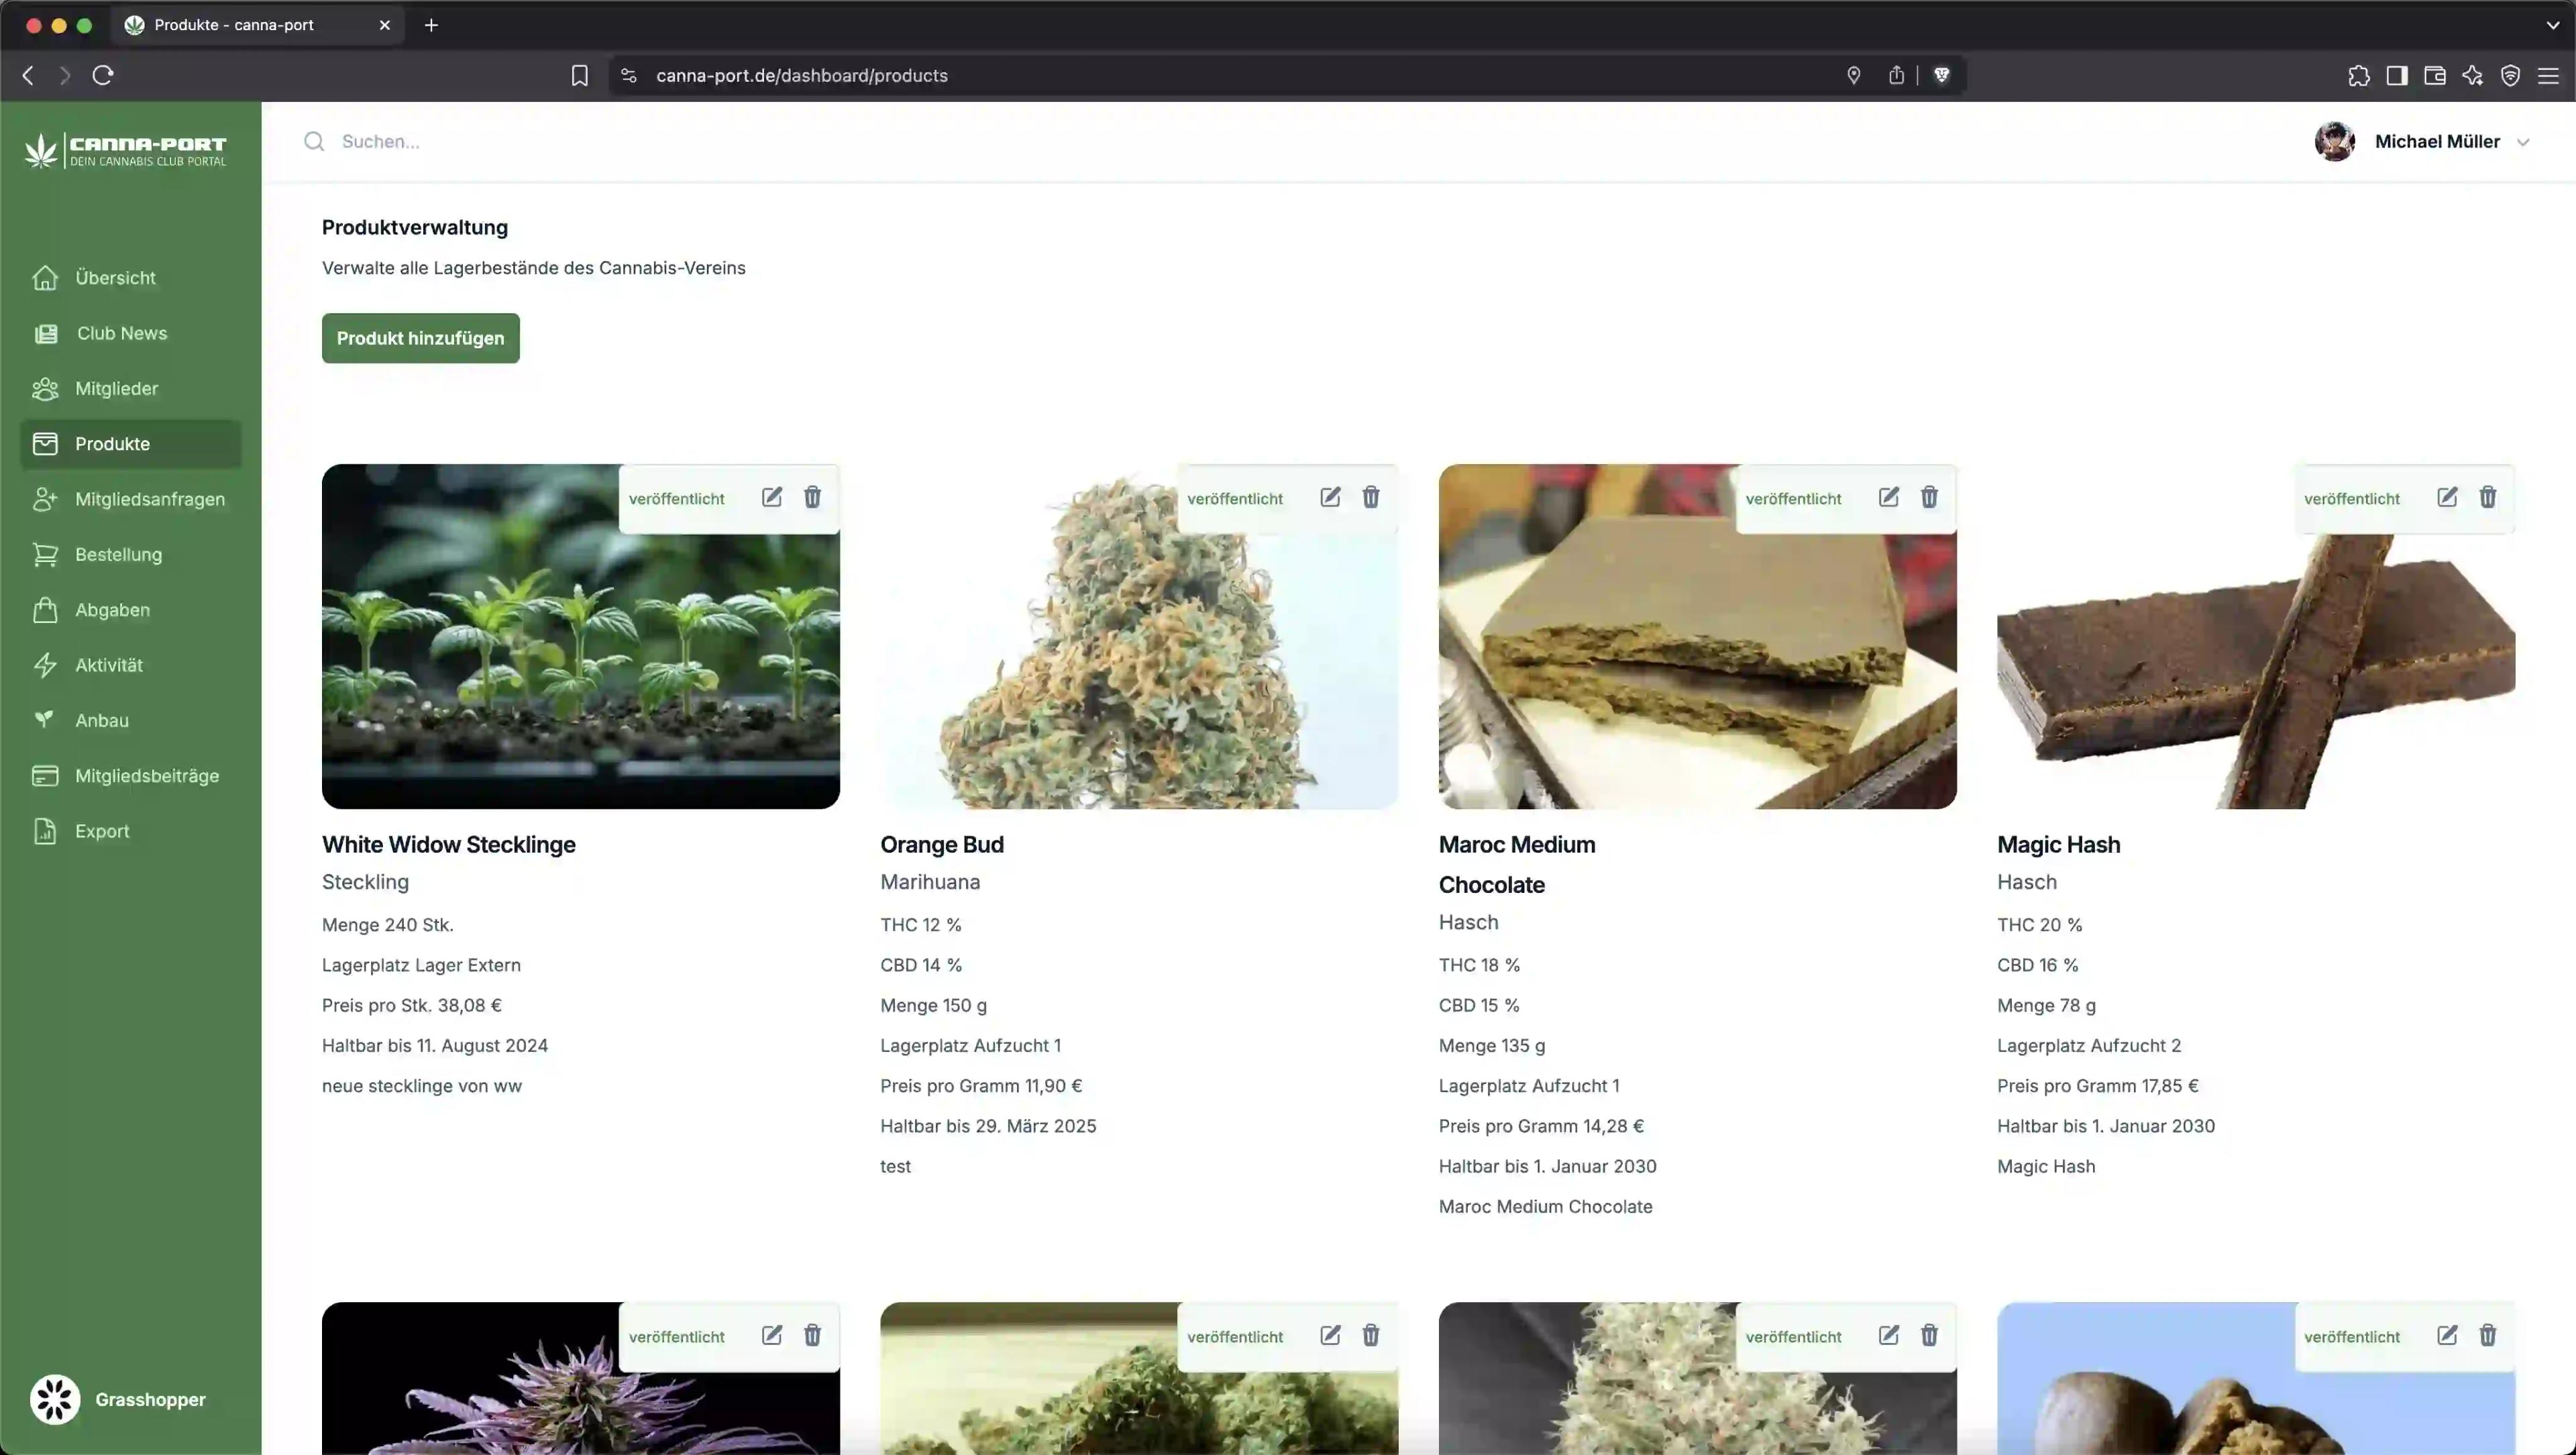
Task: Click the text 'Haltbar bis 11. August 2024'
Action: [435, 1045]
